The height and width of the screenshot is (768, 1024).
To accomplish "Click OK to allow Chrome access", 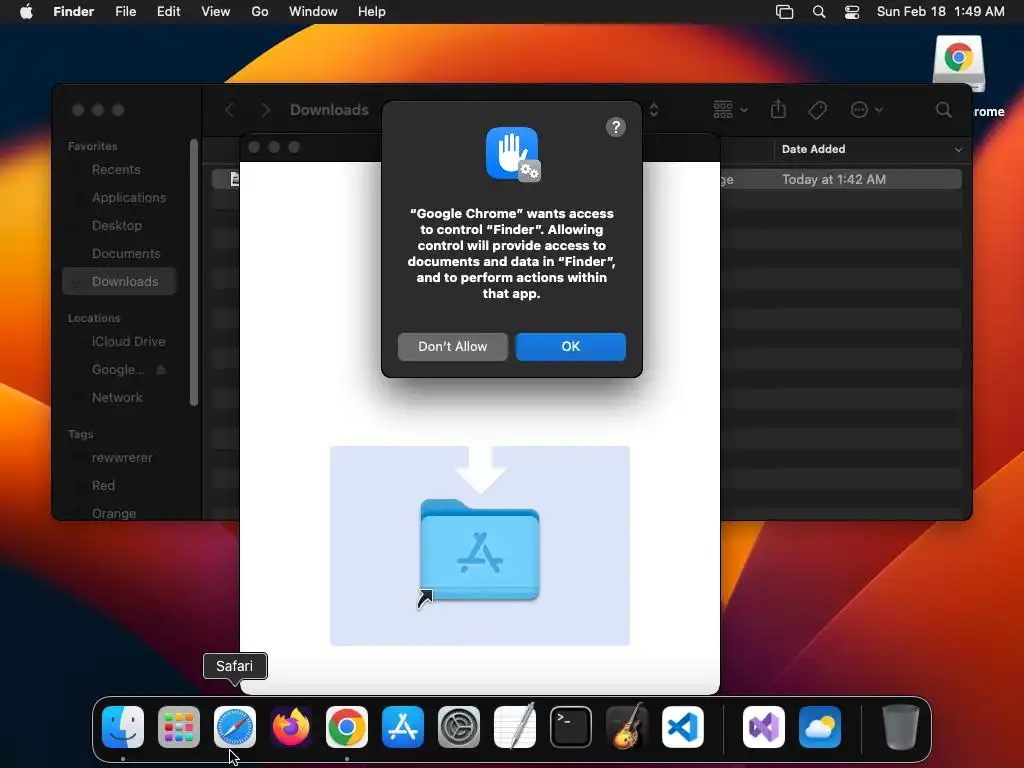I will point(570,347).
